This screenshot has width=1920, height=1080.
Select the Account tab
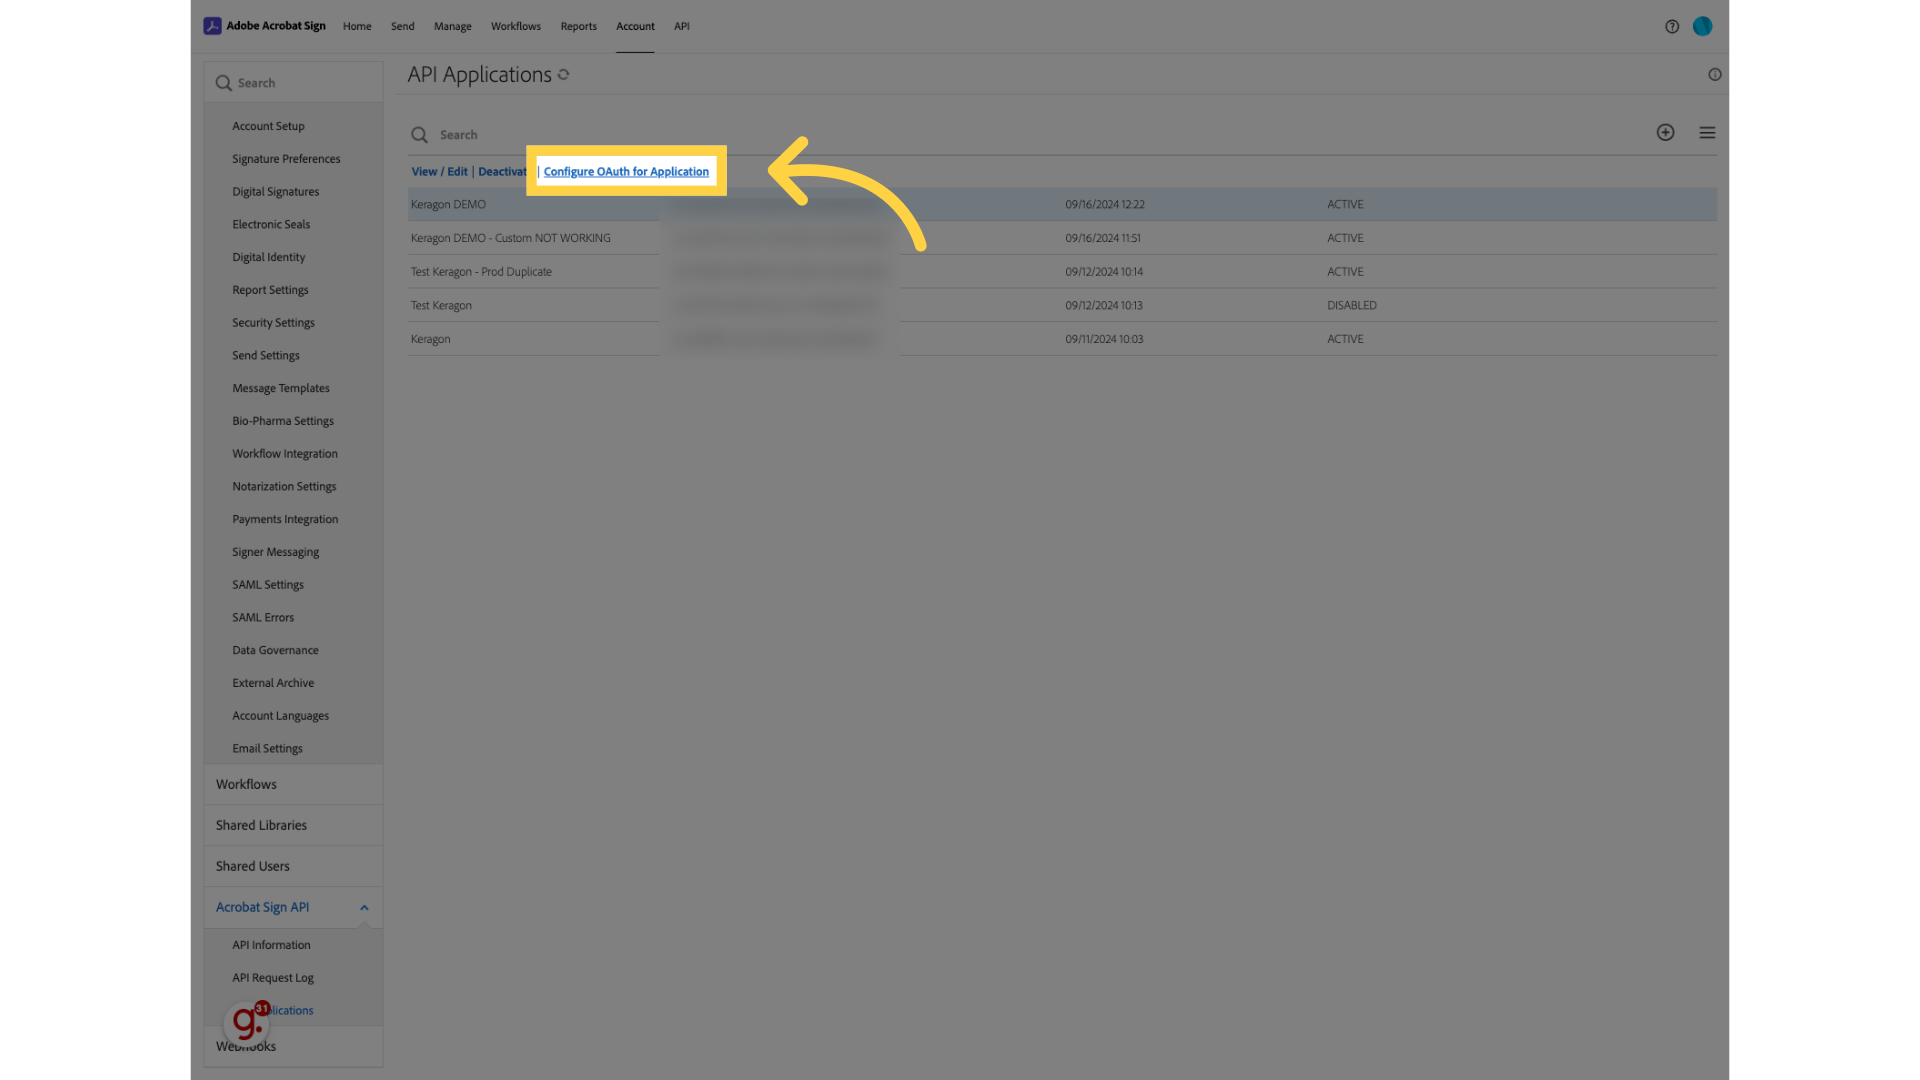pos(636,27)
